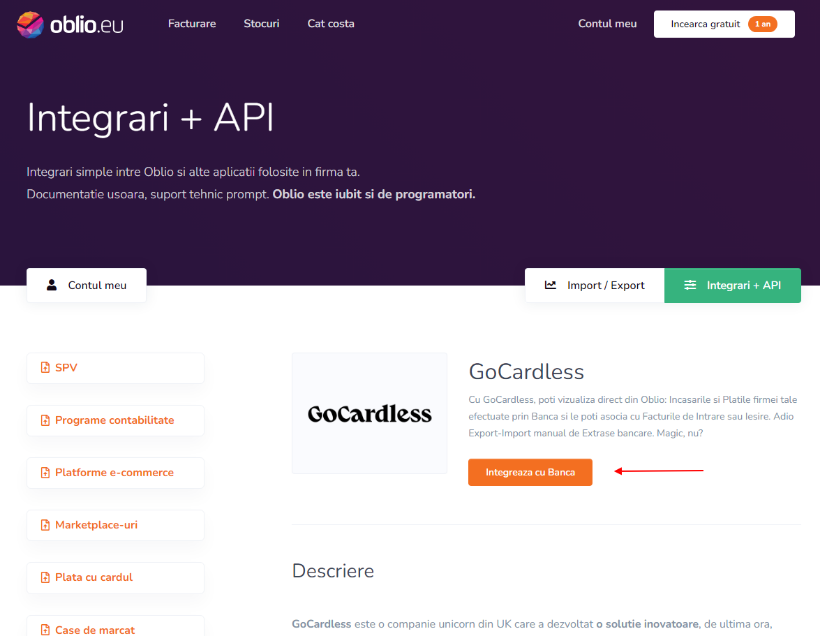
Task: Click the document icon next to Plata cu cardul
Action: (45, 577)
